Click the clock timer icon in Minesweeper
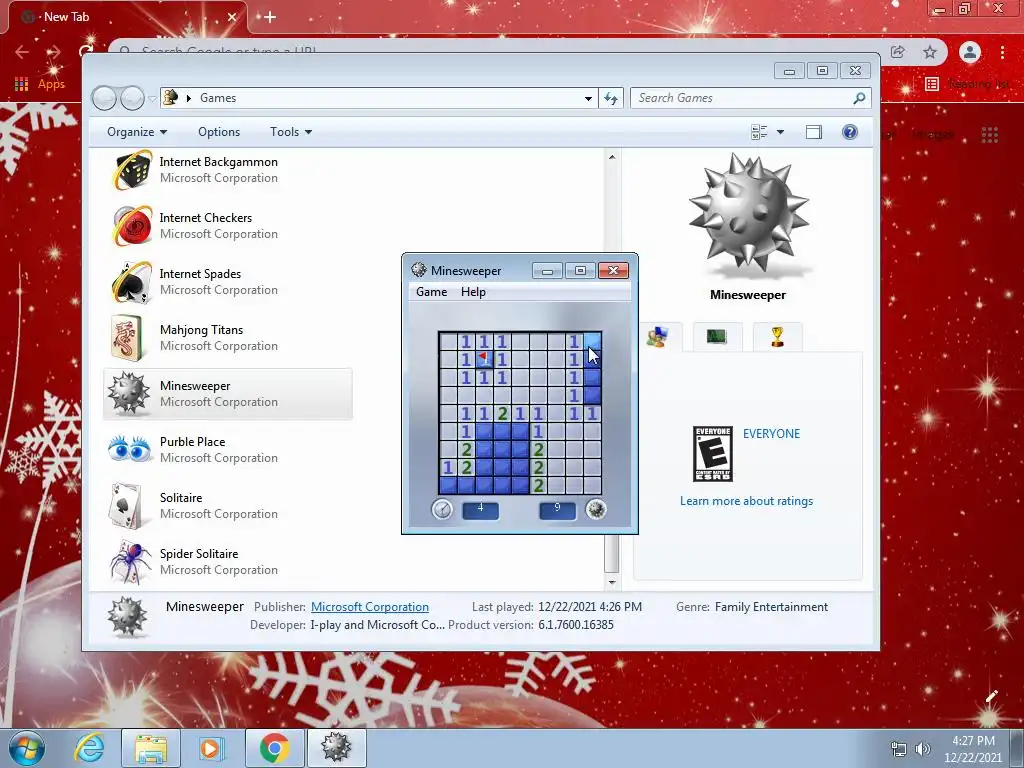The image size is (1024, 768). click(442, 509)
